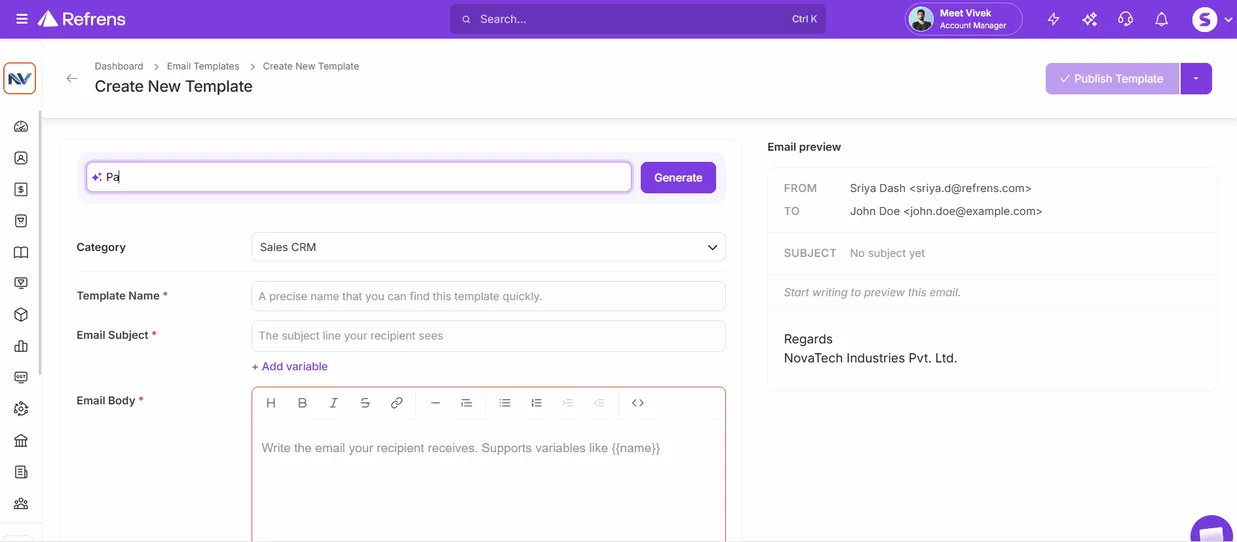The width and height of the screenshot is (1237, 542).
Task: Click Publish Template button
Action: click(x=1112, y=79)
